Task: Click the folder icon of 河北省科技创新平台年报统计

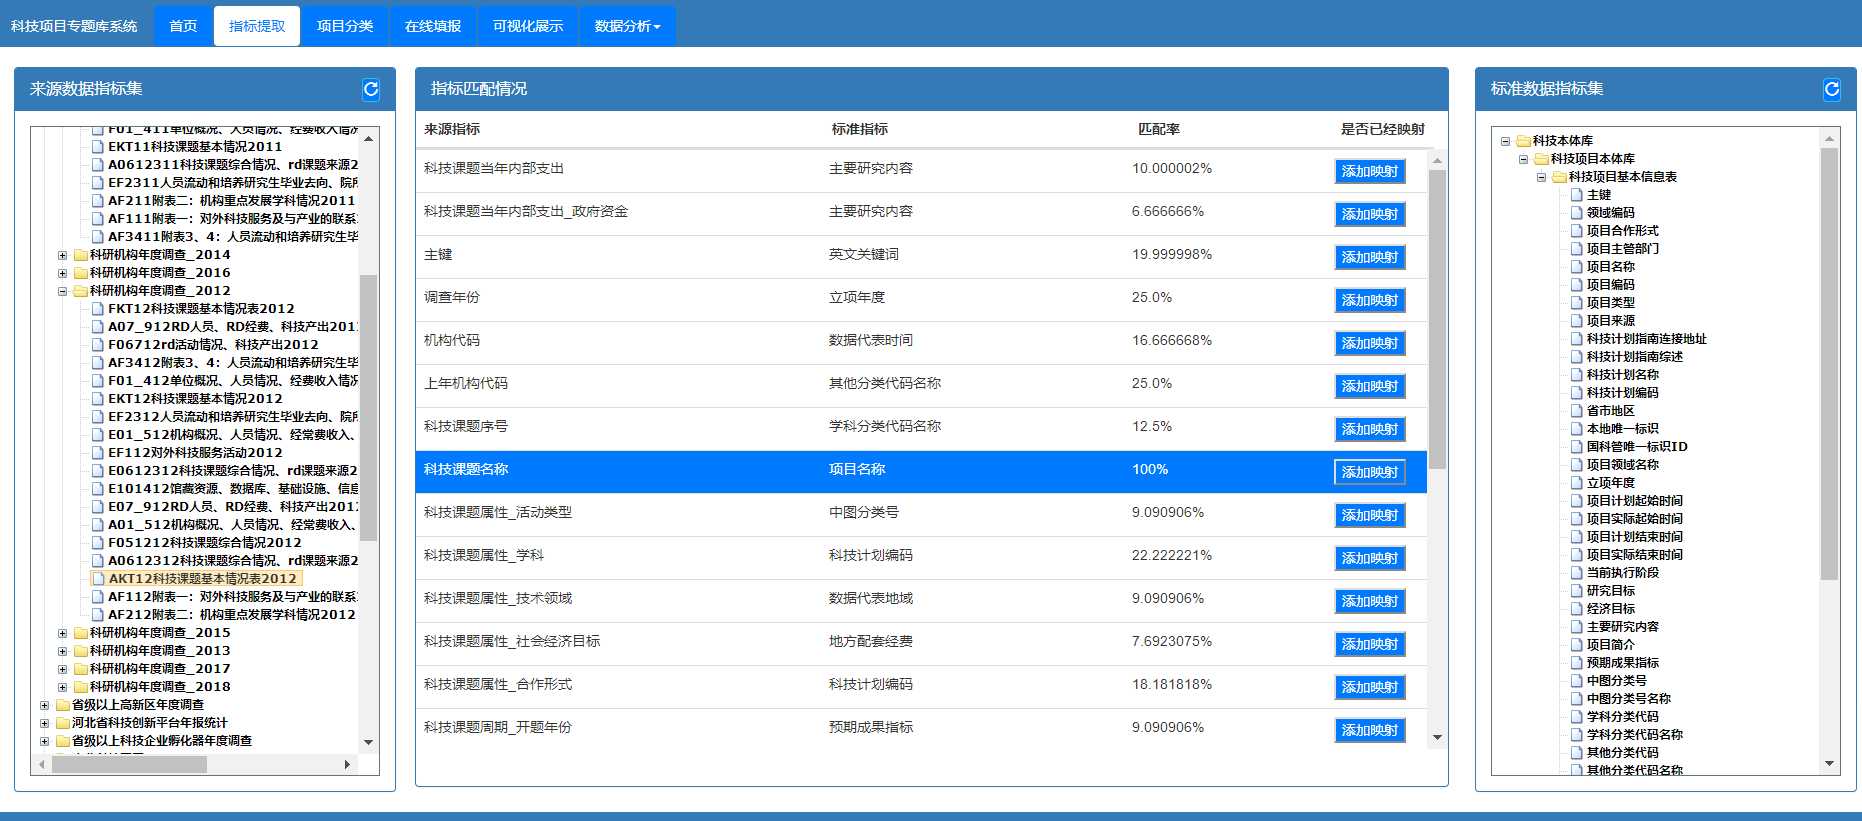Action: pyautogui.click(x=63, y=723)
